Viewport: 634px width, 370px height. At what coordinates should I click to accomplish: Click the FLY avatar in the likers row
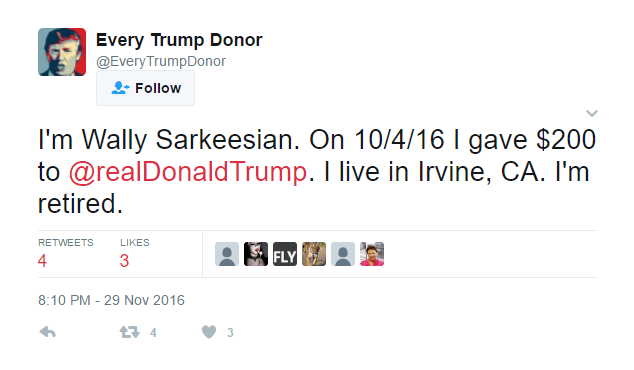point(285,254)
